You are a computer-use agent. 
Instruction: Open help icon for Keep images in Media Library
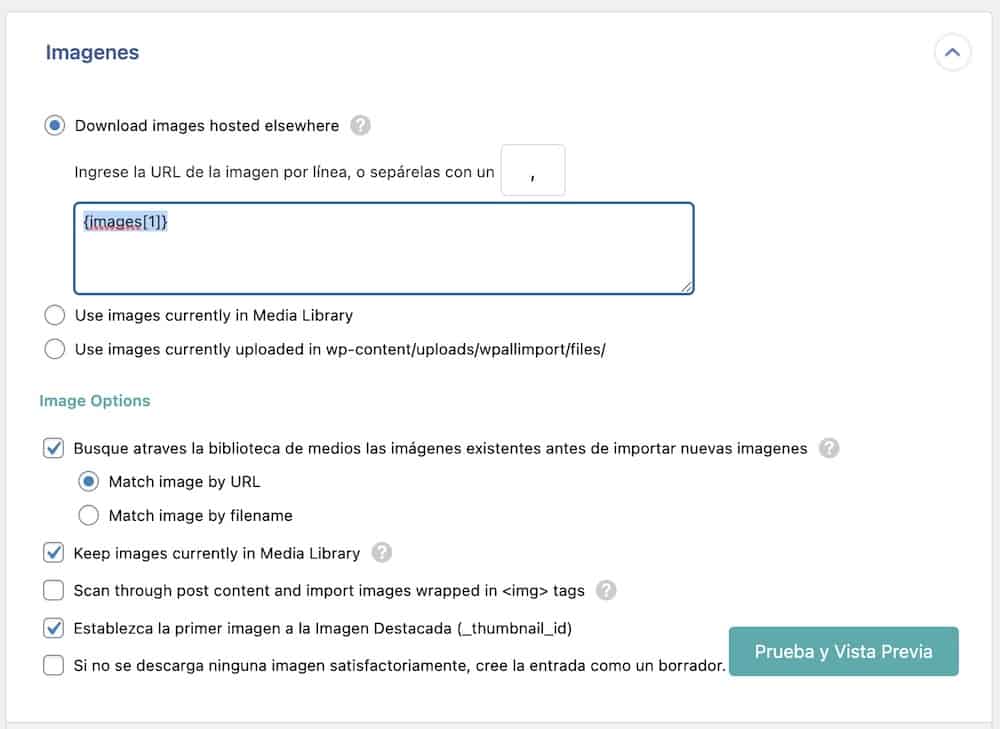pos(381,552)
